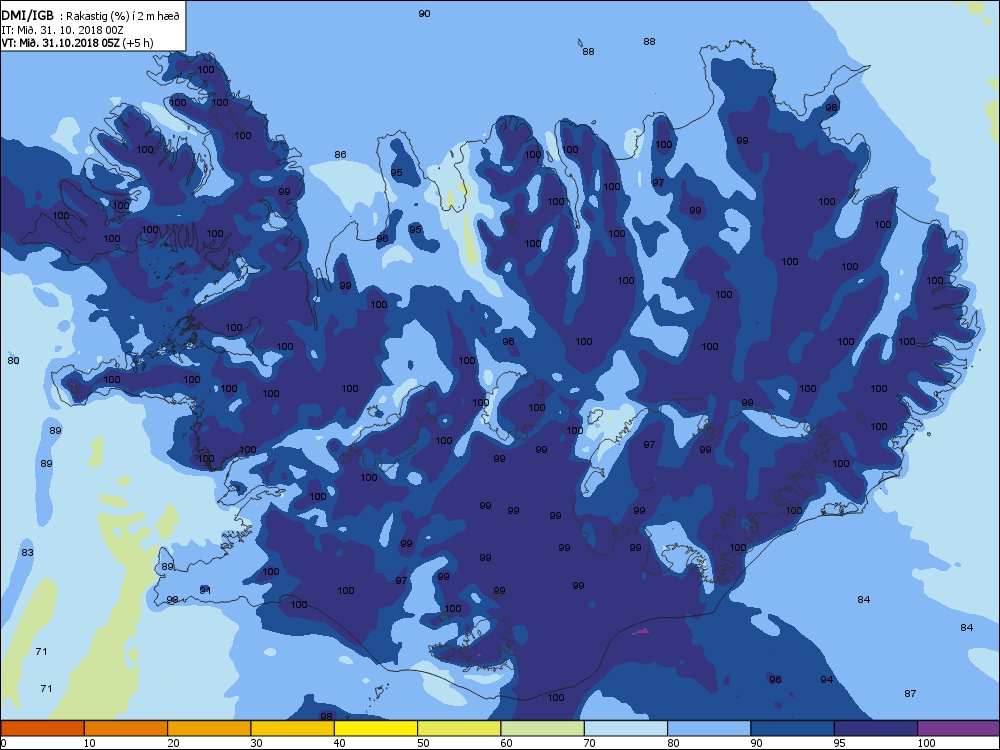Click the 94 humidity value on the map
The image size is (1000, 750).
point(827,679)
